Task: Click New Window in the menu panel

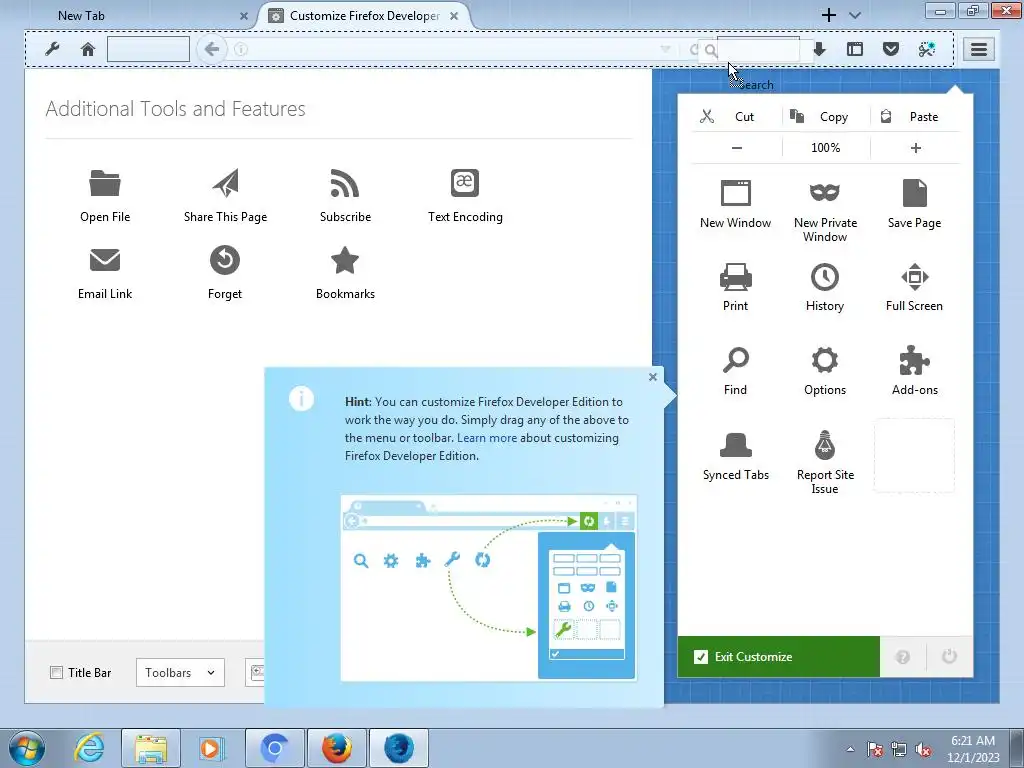Action: [735, 204]
